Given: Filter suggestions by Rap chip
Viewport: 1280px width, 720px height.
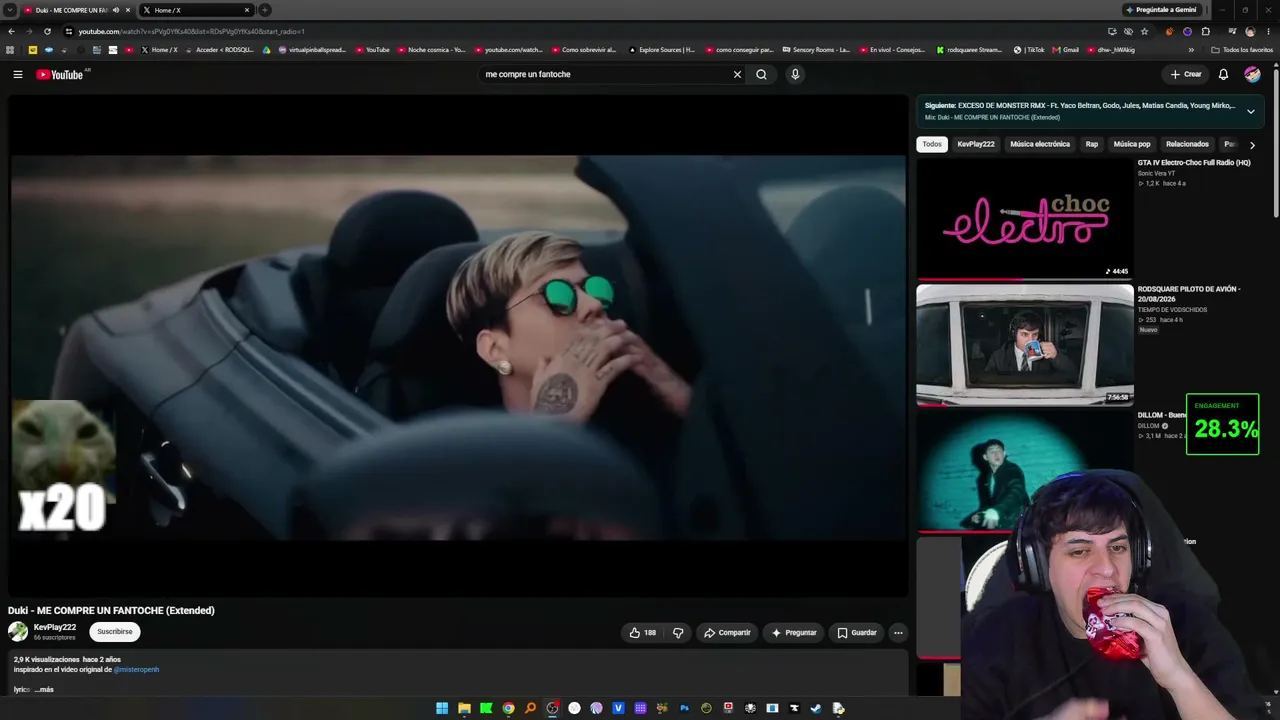Looking at the screenshot, I should pyautogui.click(x=1092, y=144).
